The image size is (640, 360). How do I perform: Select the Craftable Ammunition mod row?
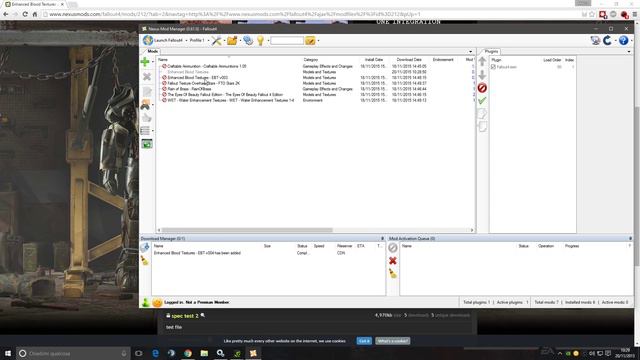point(316,66)
